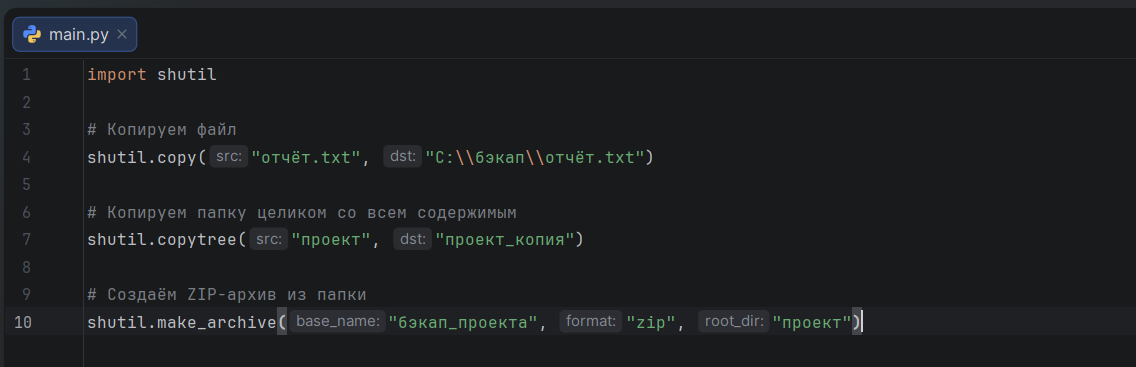Screen dimensions: 1136x367
Task: Click line number 4 in the gutter
Action: click(26, 157)
